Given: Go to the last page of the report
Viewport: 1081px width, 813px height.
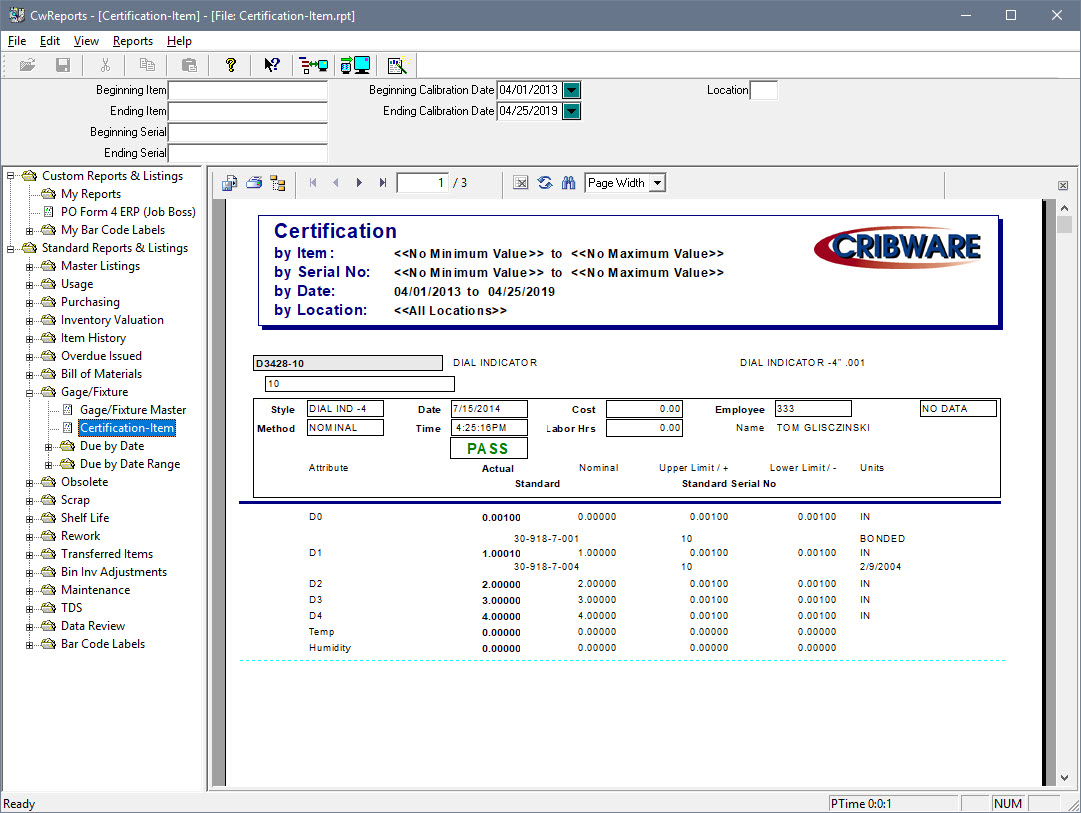Looking at the screenshot, I should click(x=383, y=182).
